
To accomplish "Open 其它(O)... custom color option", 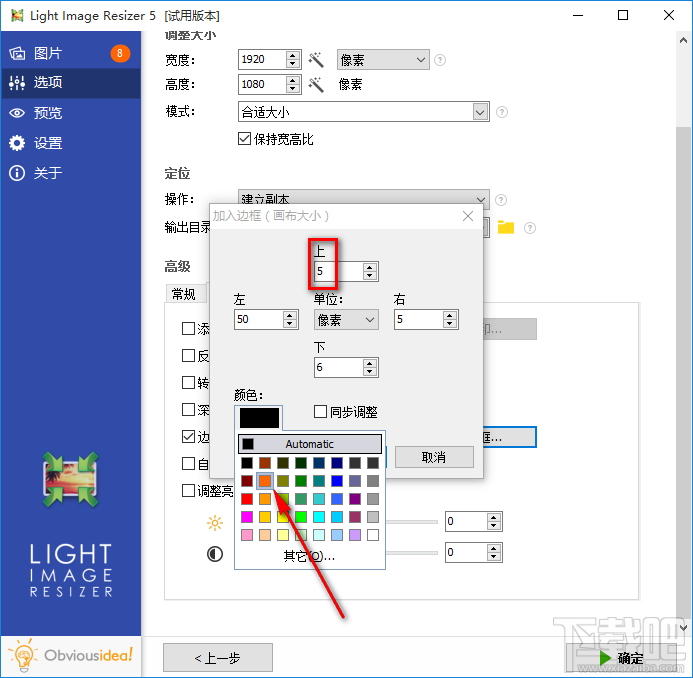I will click(309, 556).
